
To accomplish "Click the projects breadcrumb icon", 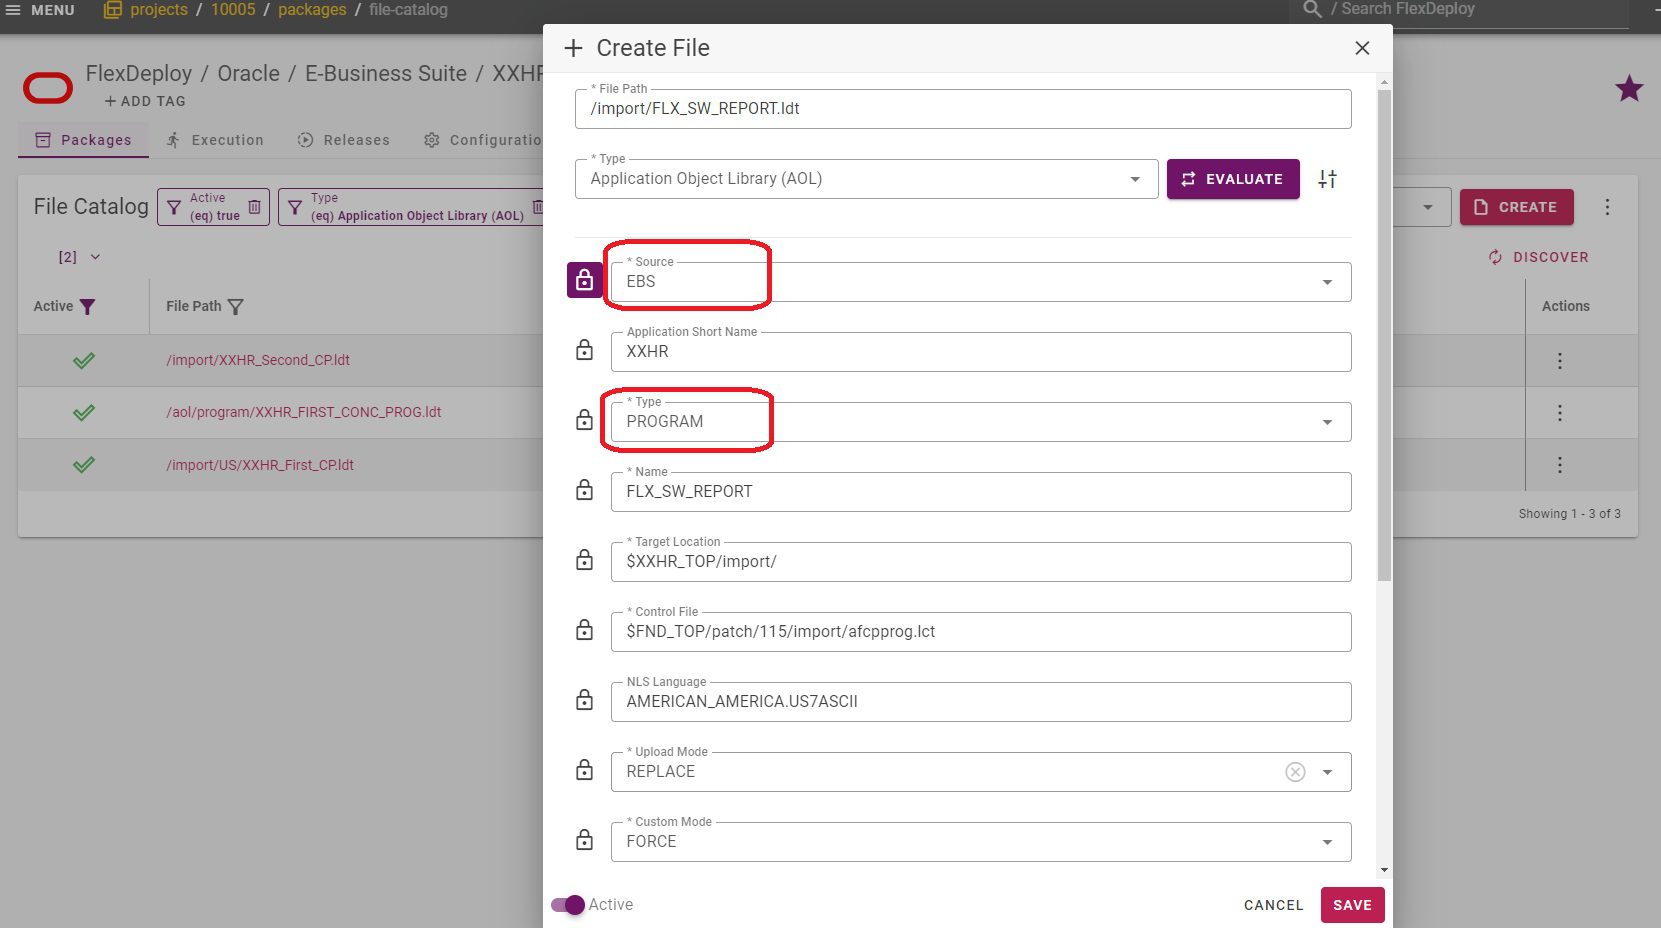I will pyautogui.click(x=115, y=9).
